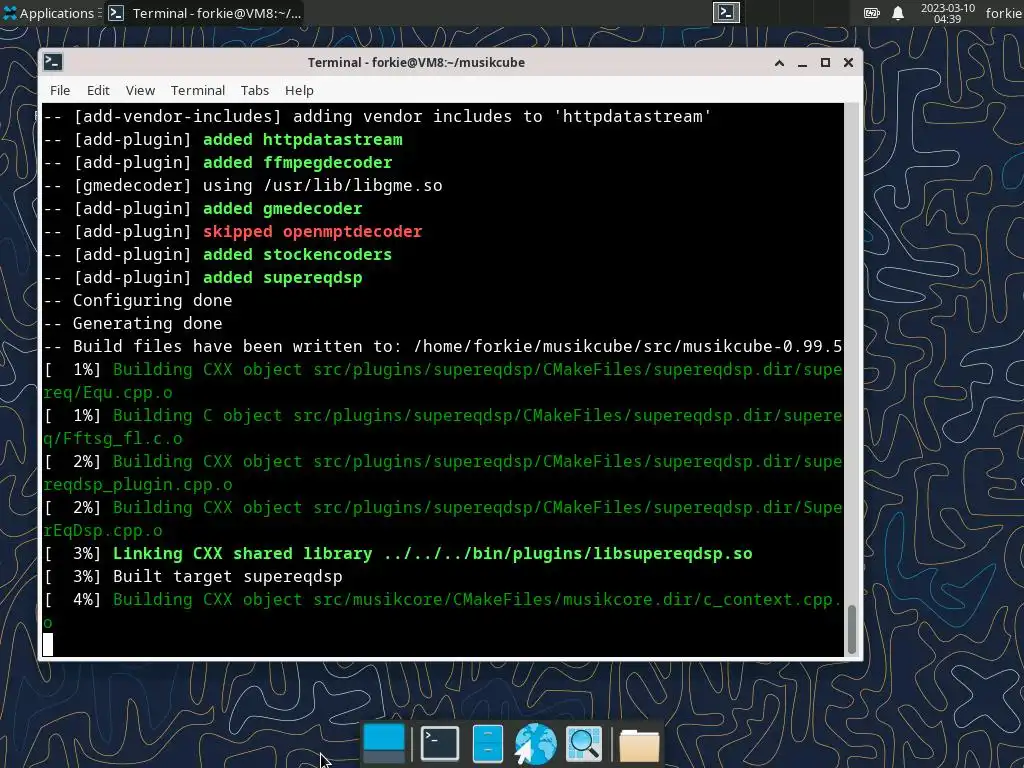Open the Help menu
The image size is (1024, 768).
click(x=299, y=90)
